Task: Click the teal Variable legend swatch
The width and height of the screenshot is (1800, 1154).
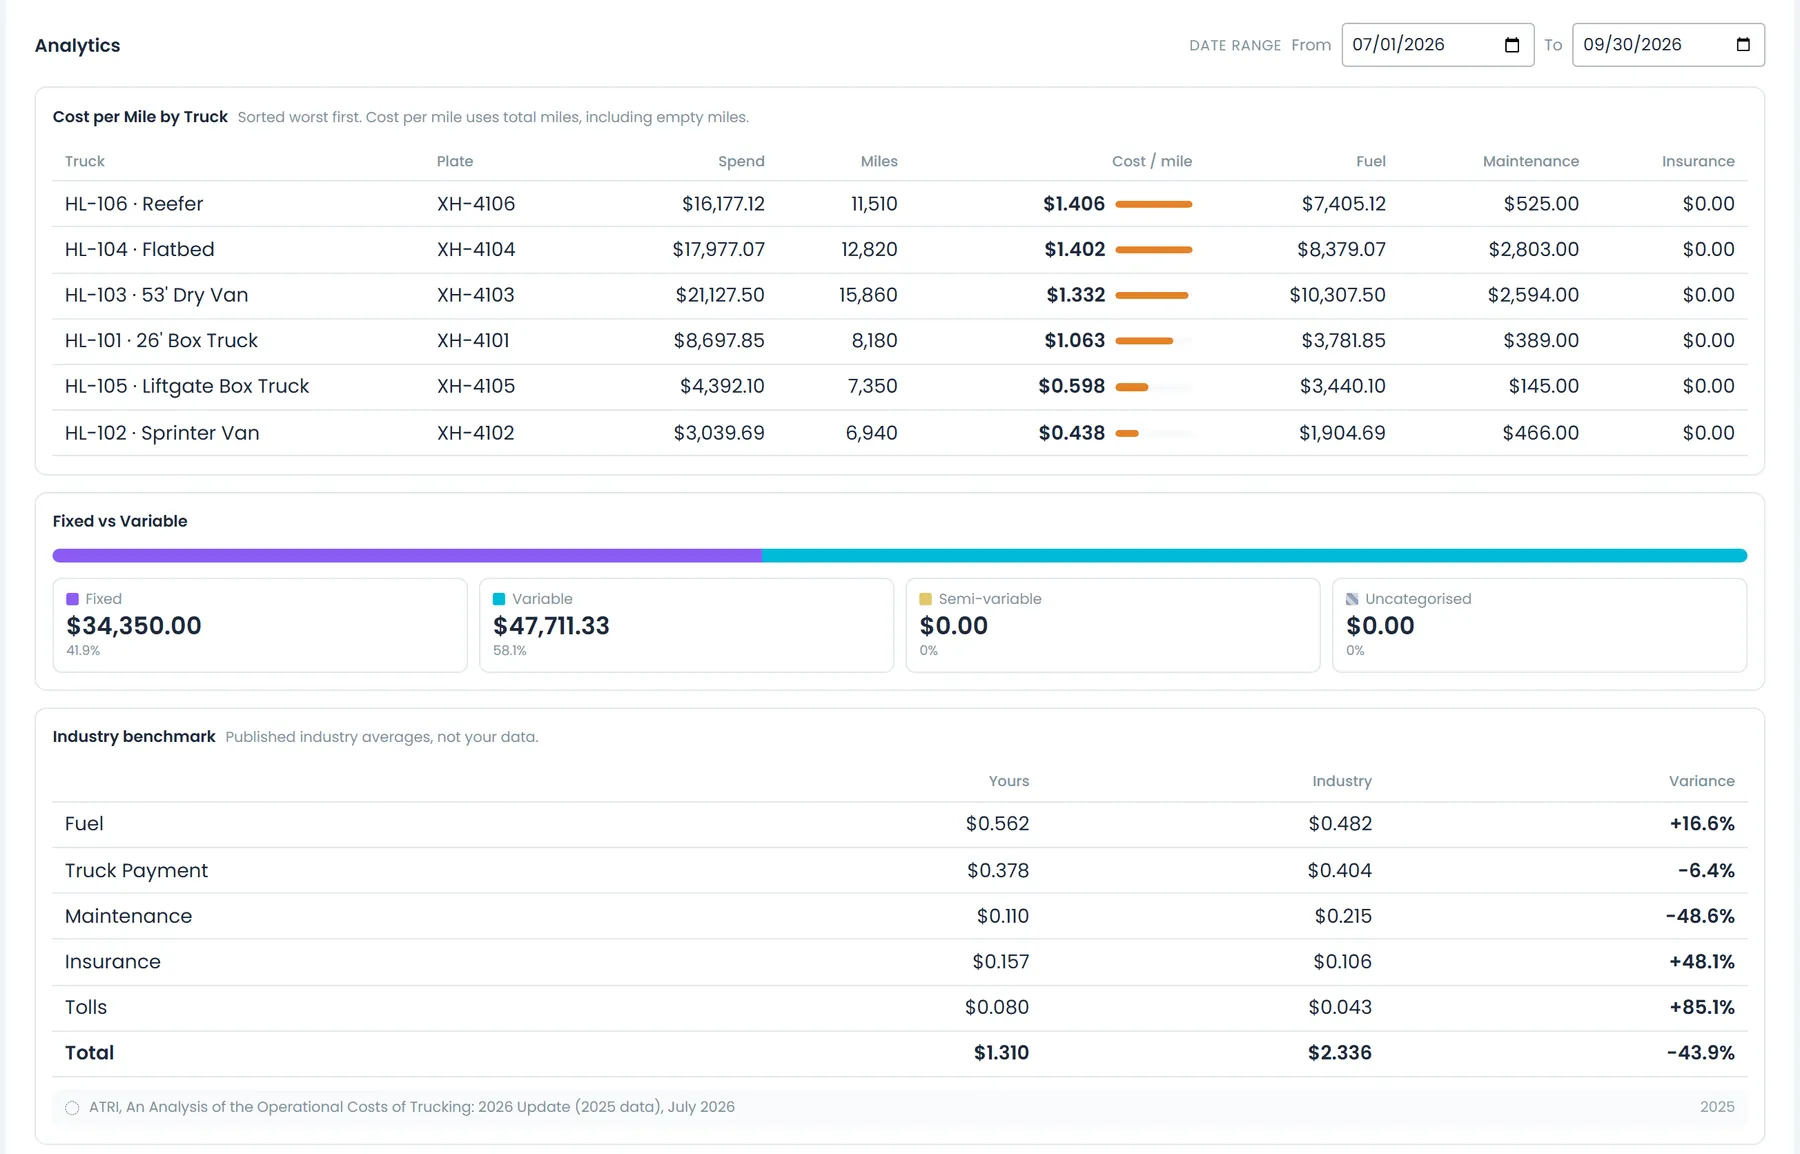Action: point(499,599)
